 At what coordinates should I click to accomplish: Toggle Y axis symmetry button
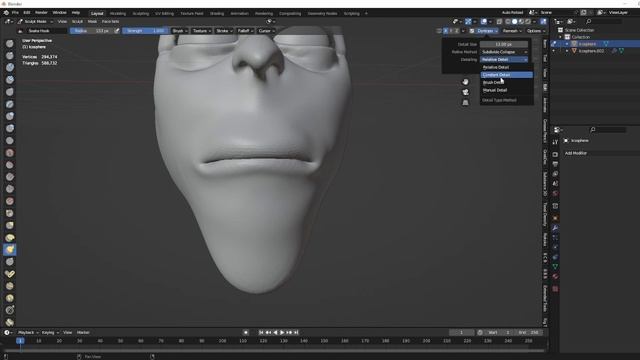tap(451, 31)
